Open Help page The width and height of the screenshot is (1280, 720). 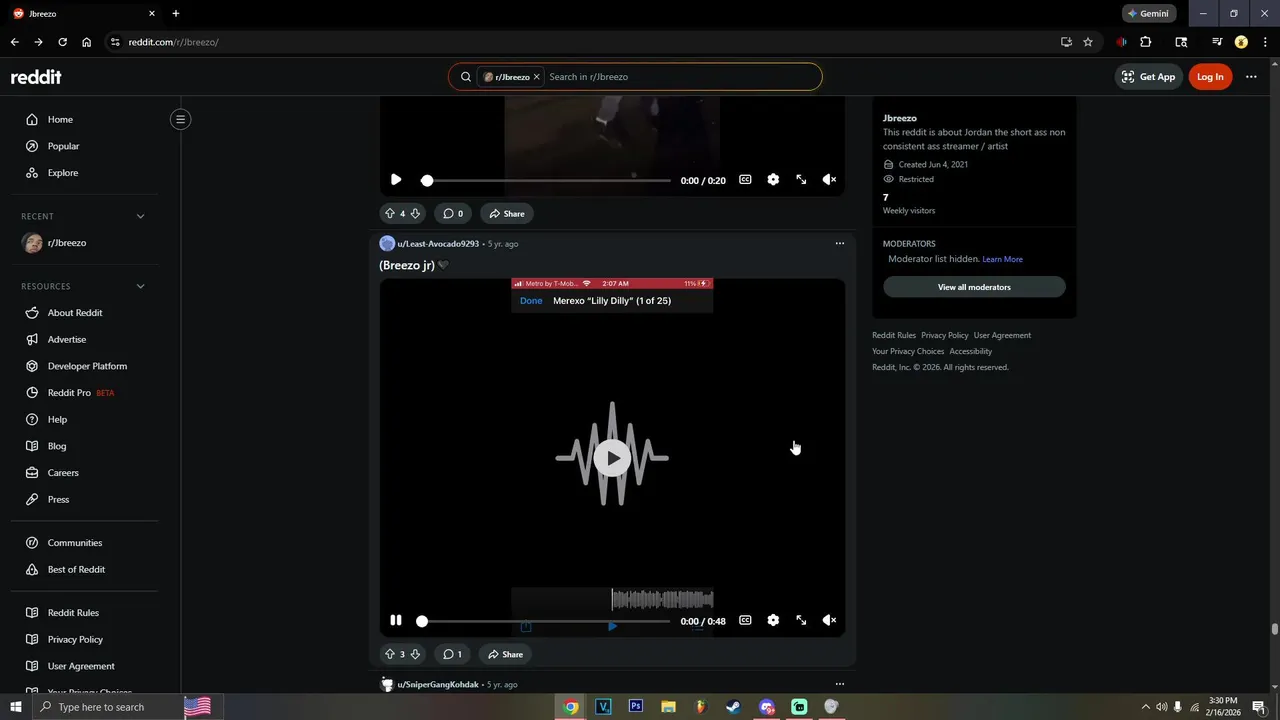(57, 419)
